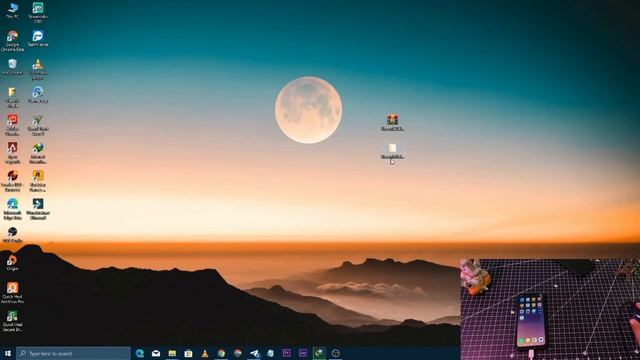
Task: Open the Mail app from the taskbar
Action: (x=156, y=353)
